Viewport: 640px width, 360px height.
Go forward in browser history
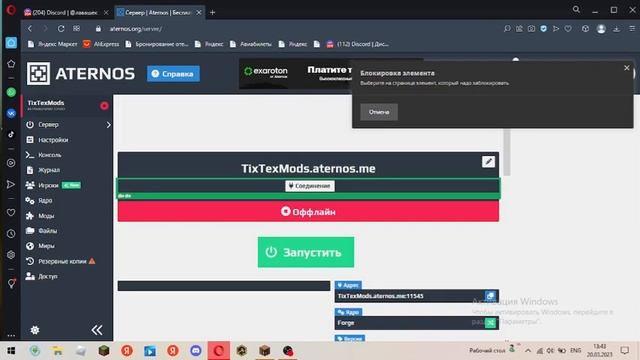[45, 29]
